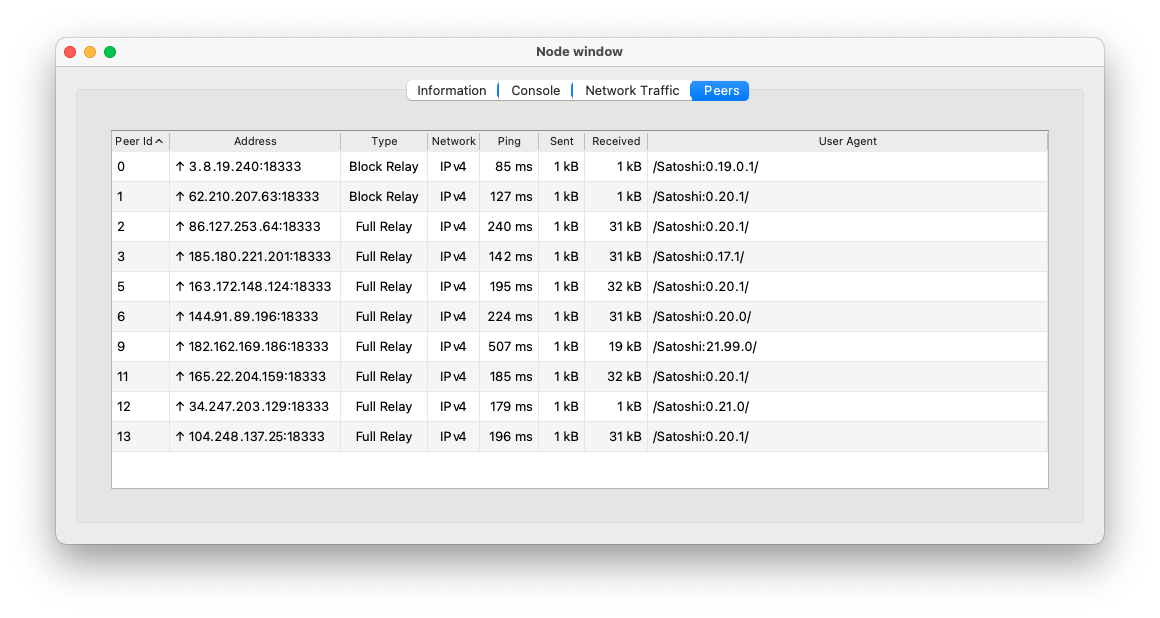Image resolution: width=1160 pixels, height=618 pixels.
Task: Select the Block Relay peer 62.210.207.63
Action: [400, 196]
